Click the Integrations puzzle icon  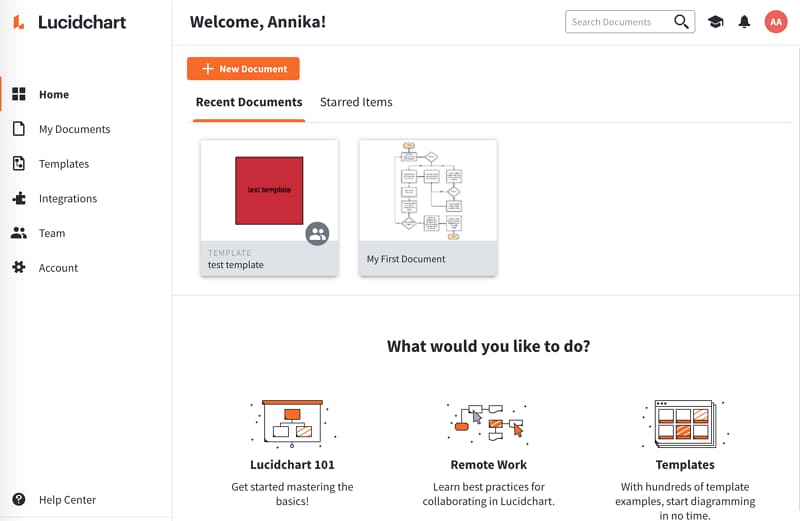coord(18,198)
